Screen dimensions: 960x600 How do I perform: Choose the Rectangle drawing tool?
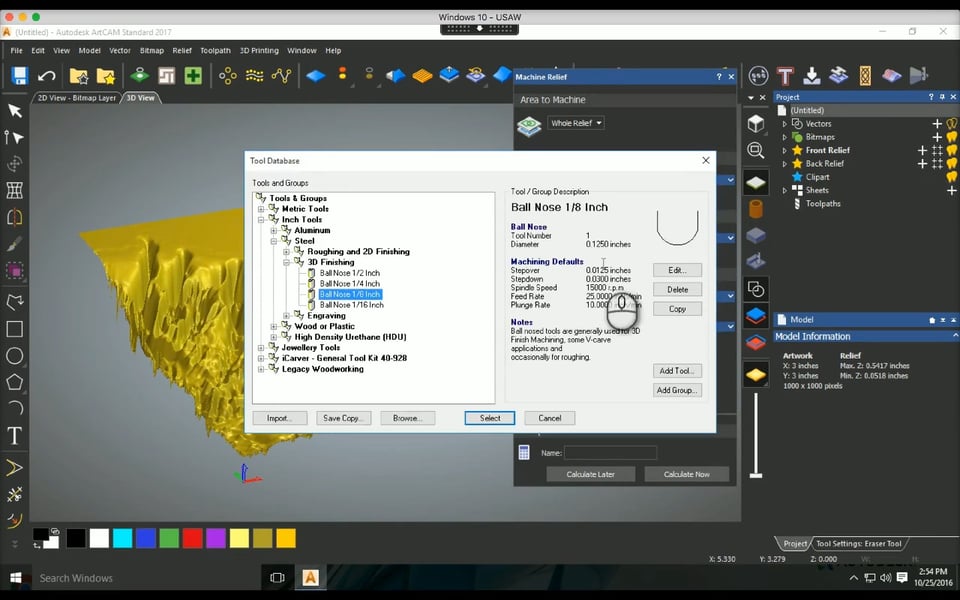coord(15,329)
